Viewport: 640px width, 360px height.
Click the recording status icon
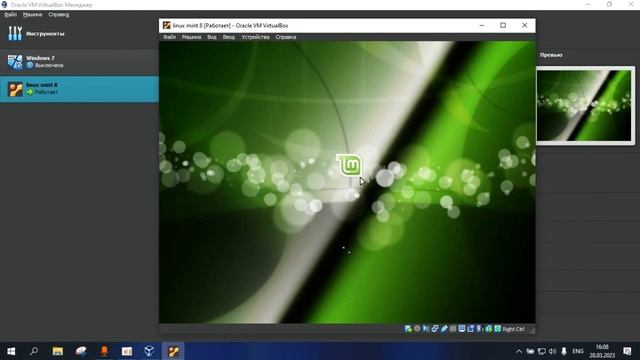[471, 329]
